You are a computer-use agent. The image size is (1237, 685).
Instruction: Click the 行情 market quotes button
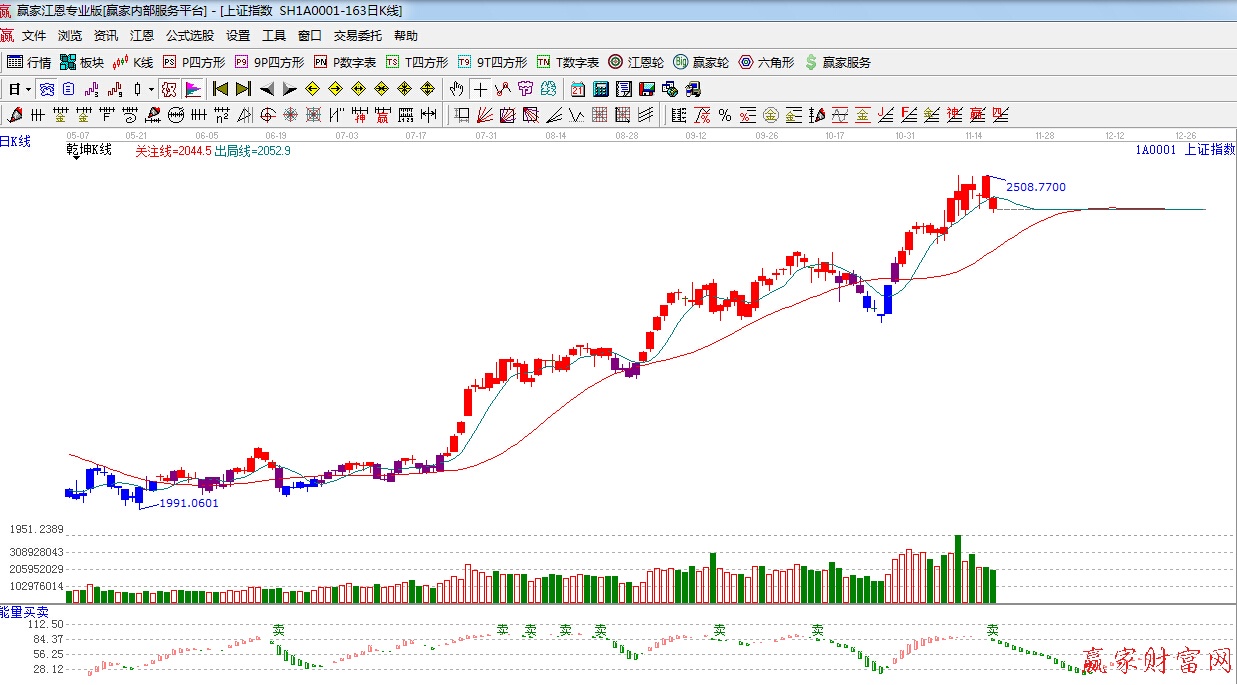(x=30, y=62)
